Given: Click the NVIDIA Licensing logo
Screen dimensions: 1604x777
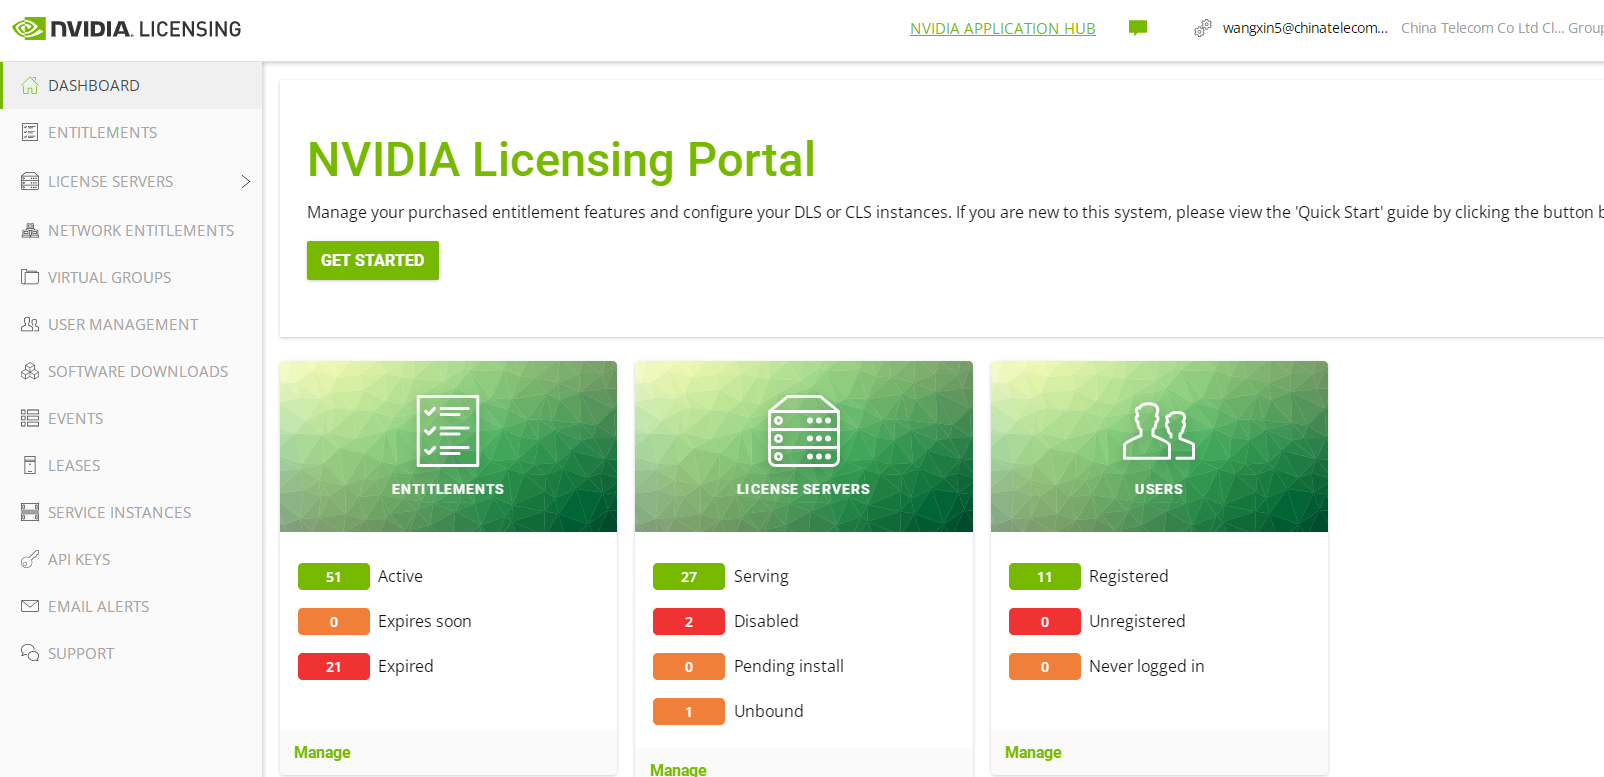Looking at the screenshot, I should click(x=127, y=29).
